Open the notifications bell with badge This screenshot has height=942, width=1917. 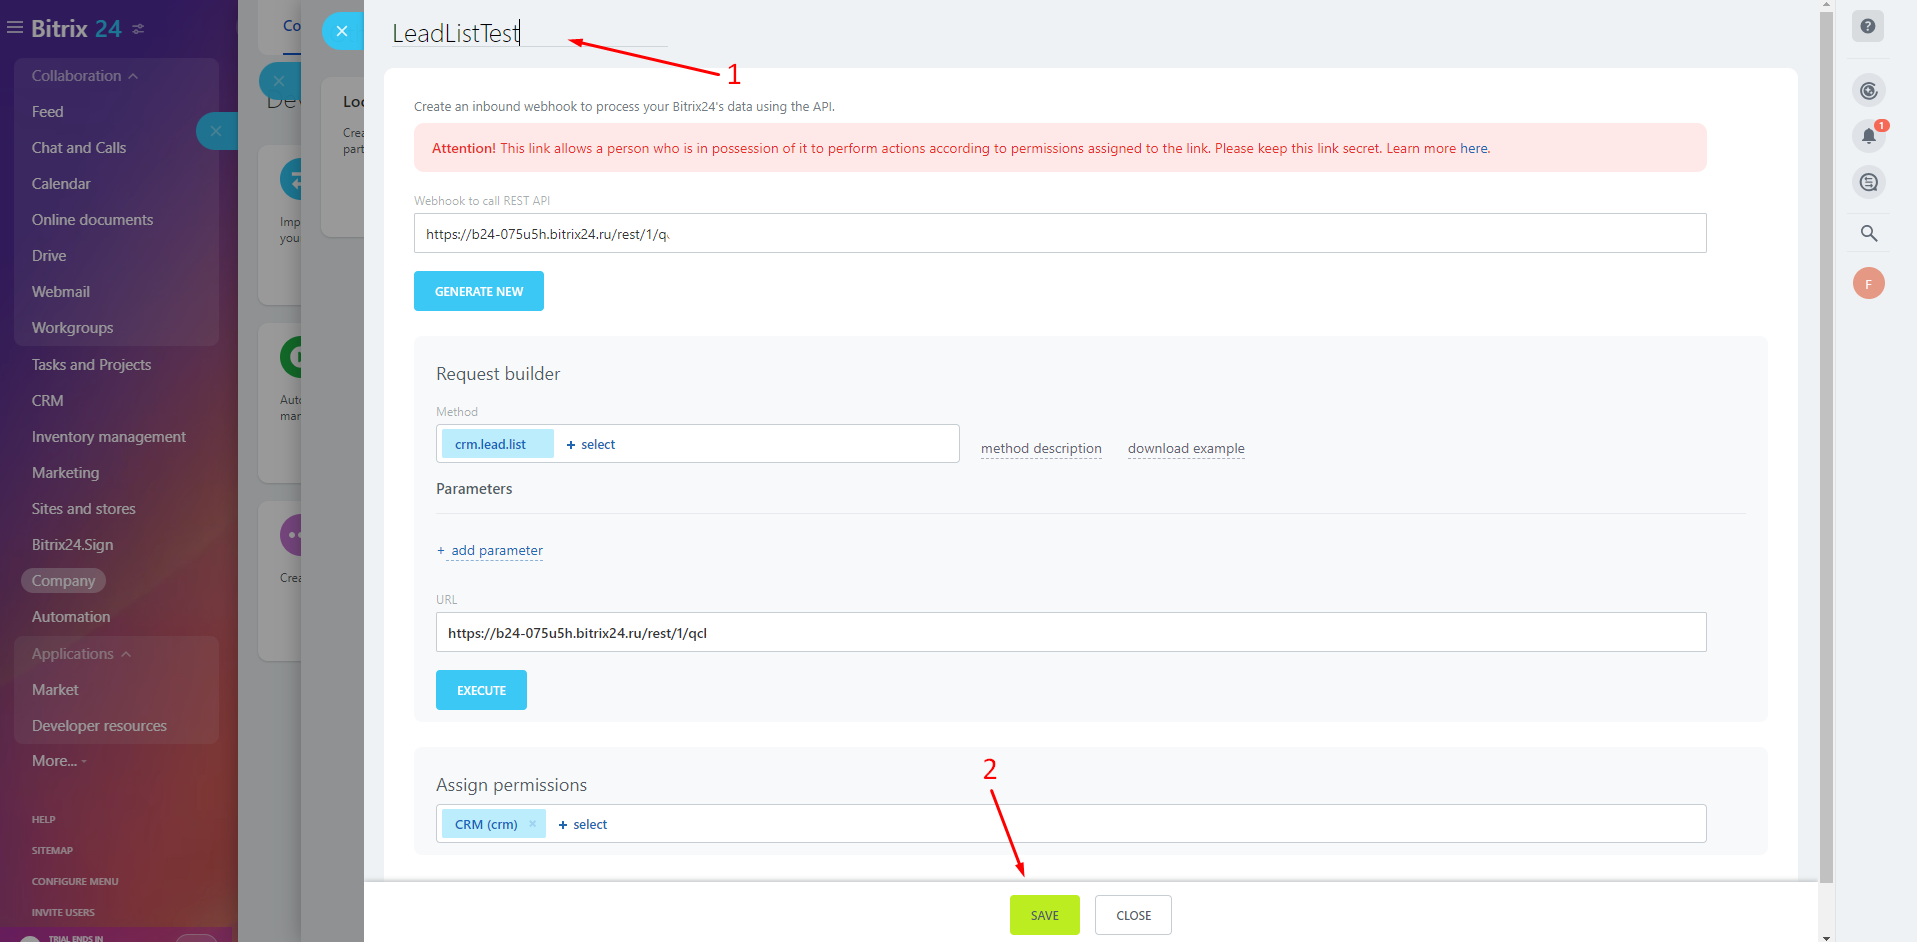pyautogui.click(x=1868, y=136)
